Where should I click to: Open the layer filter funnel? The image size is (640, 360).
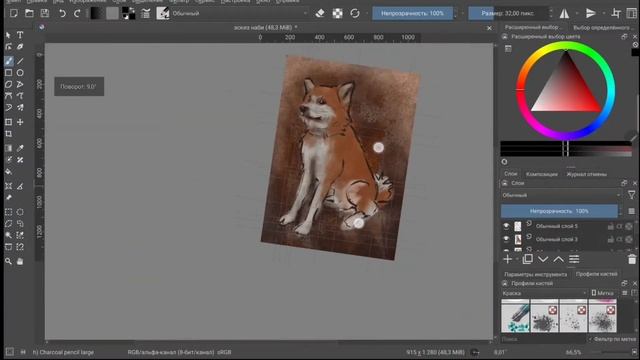click(631, 196)
